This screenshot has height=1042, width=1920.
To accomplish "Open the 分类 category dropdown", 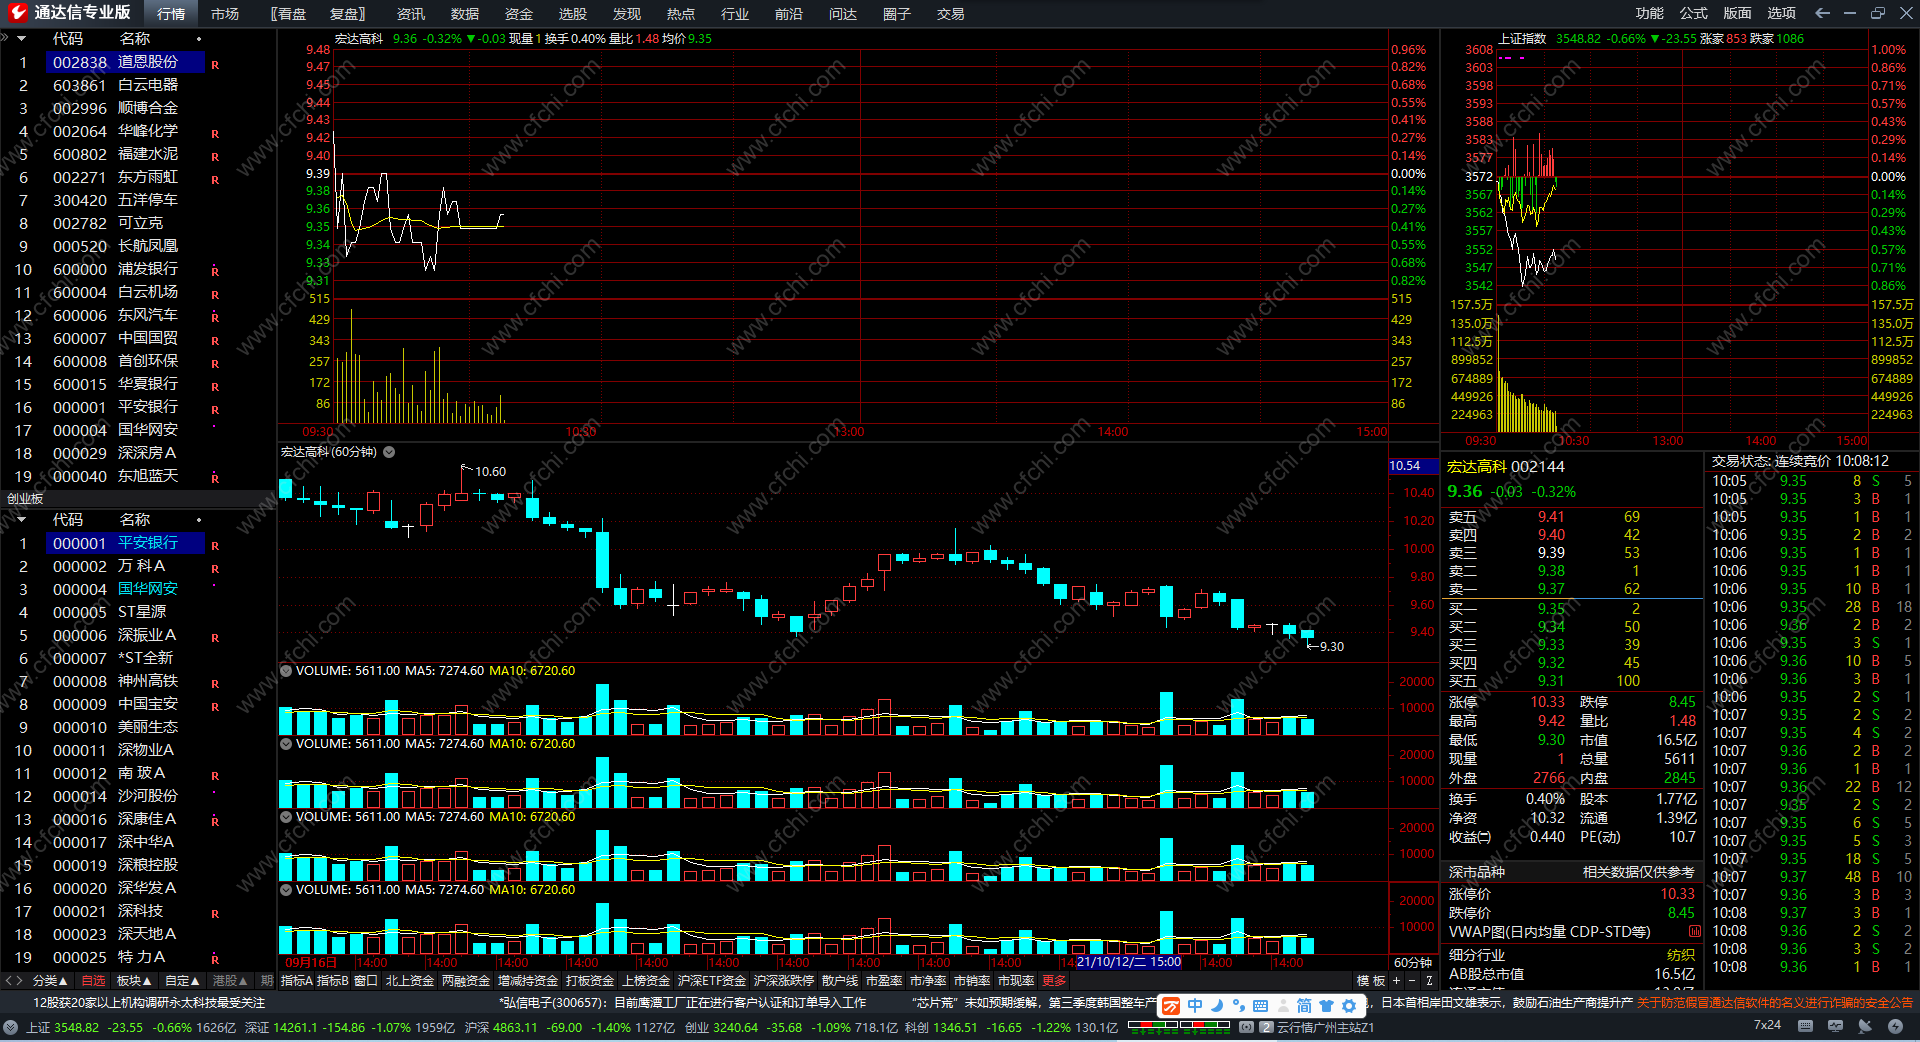I will 50,981.
